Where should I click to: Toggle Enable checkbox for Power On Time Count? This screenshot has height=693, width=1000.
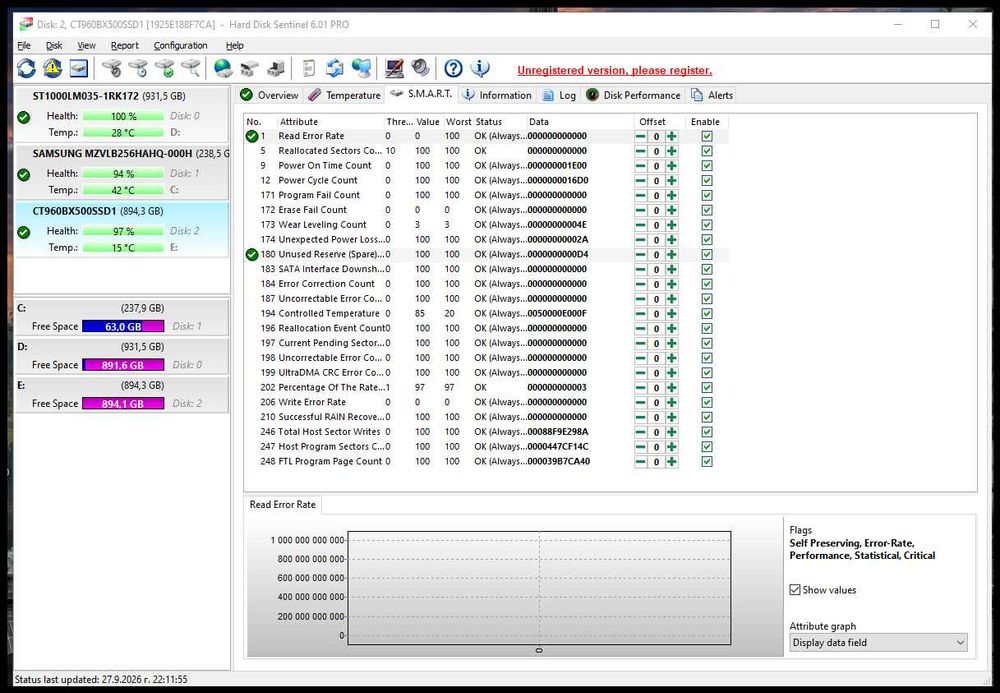[707, 166]
